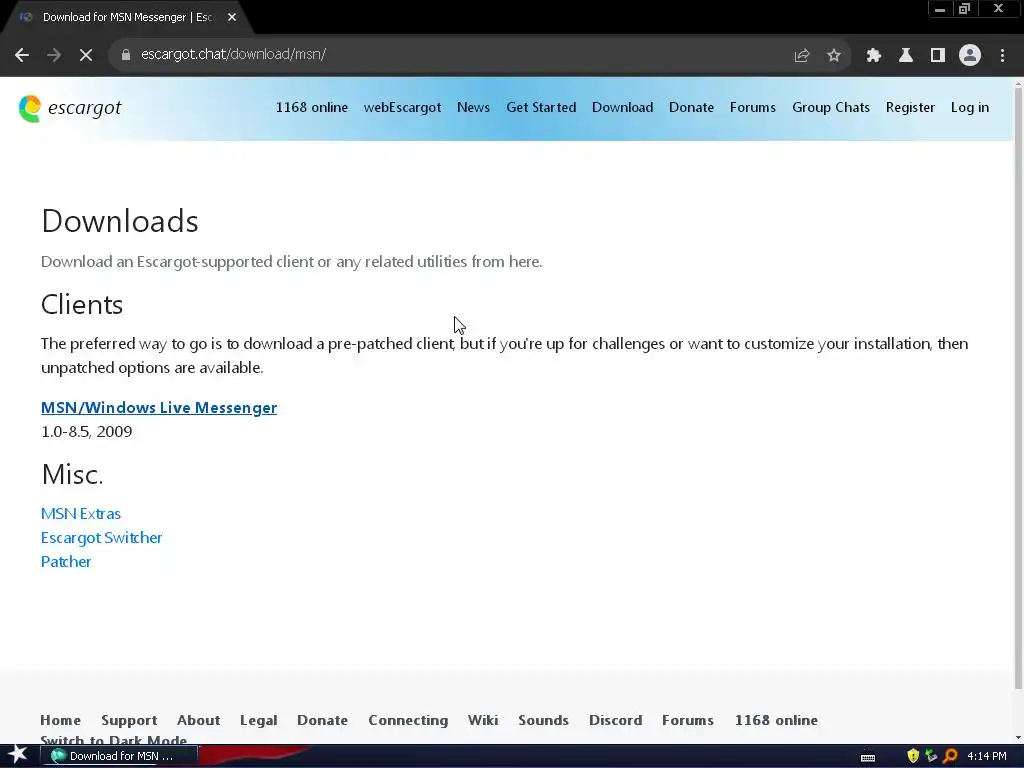Click the keyboard icon in system tray

click(868, 757)
